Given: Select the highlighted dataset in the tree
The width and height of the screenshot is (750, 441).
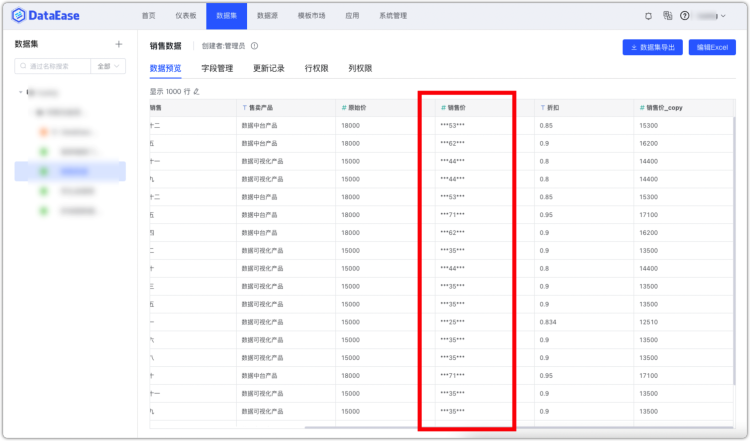Looking at the screenshot, I should tap(70, 171).
